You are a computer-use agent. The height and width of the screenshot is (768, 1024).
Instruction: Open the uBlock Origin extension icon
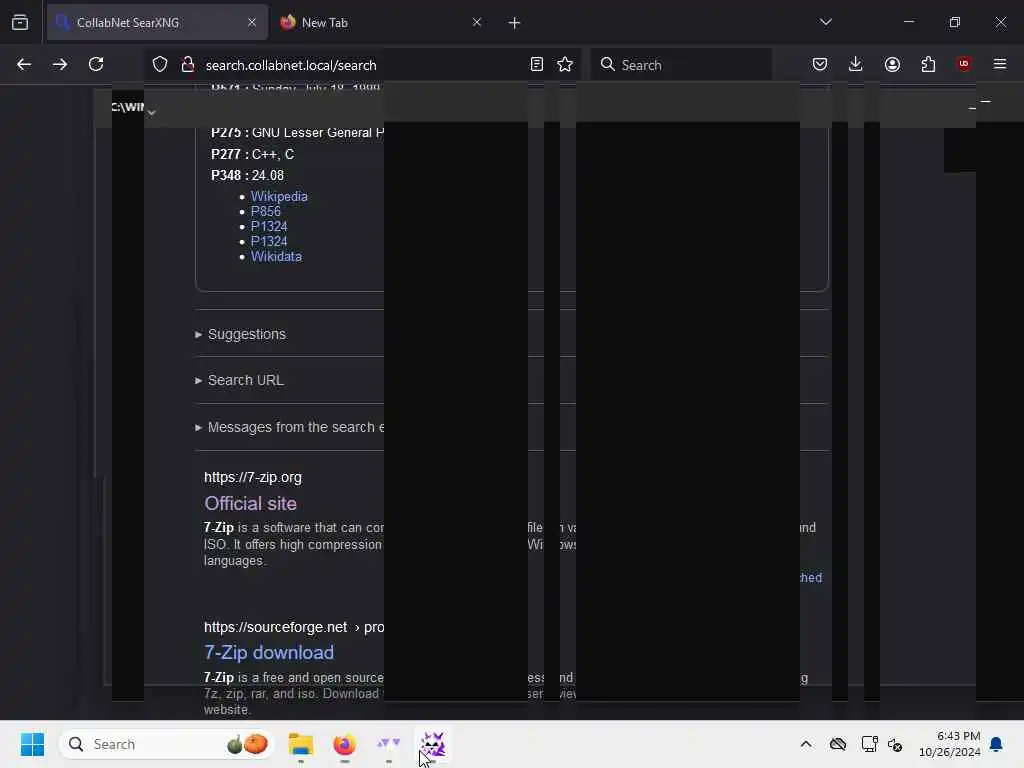[x=964, y=63]
